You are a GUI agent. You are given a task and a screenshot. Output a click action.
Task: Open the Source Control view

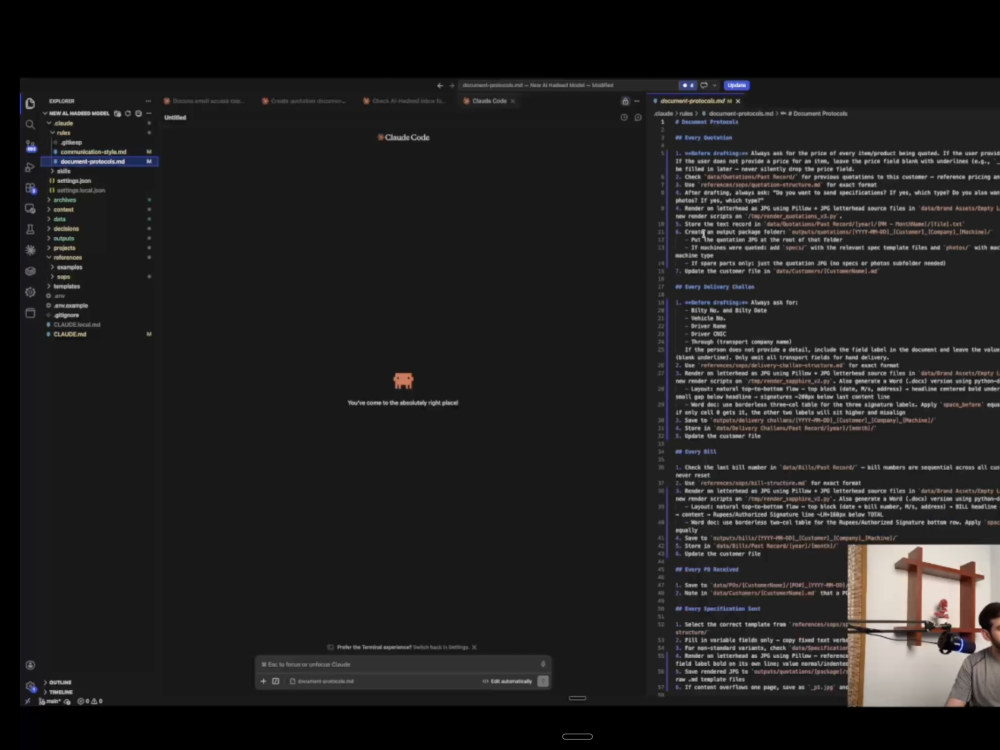click(30, 146)
